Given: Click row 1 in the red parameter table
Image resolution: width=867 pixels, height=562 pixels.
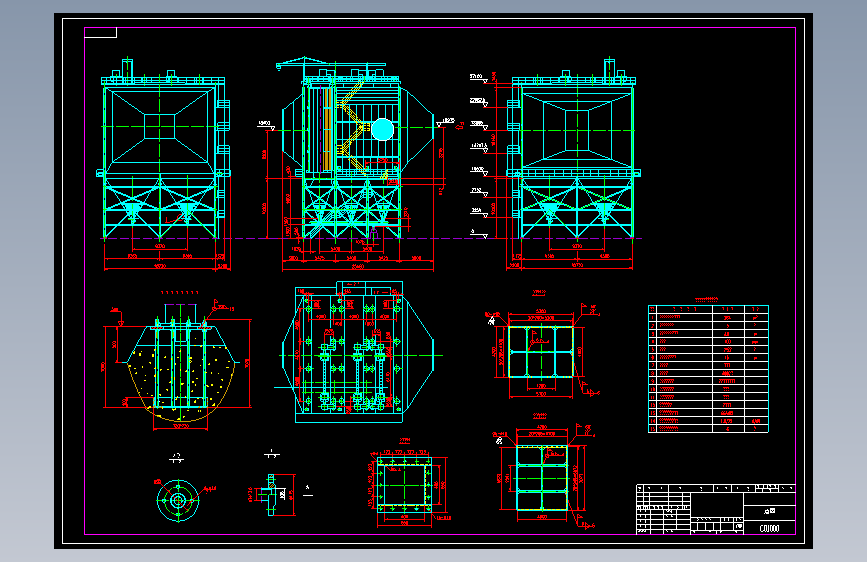Looking at the screenshot, I should point(708,318).
